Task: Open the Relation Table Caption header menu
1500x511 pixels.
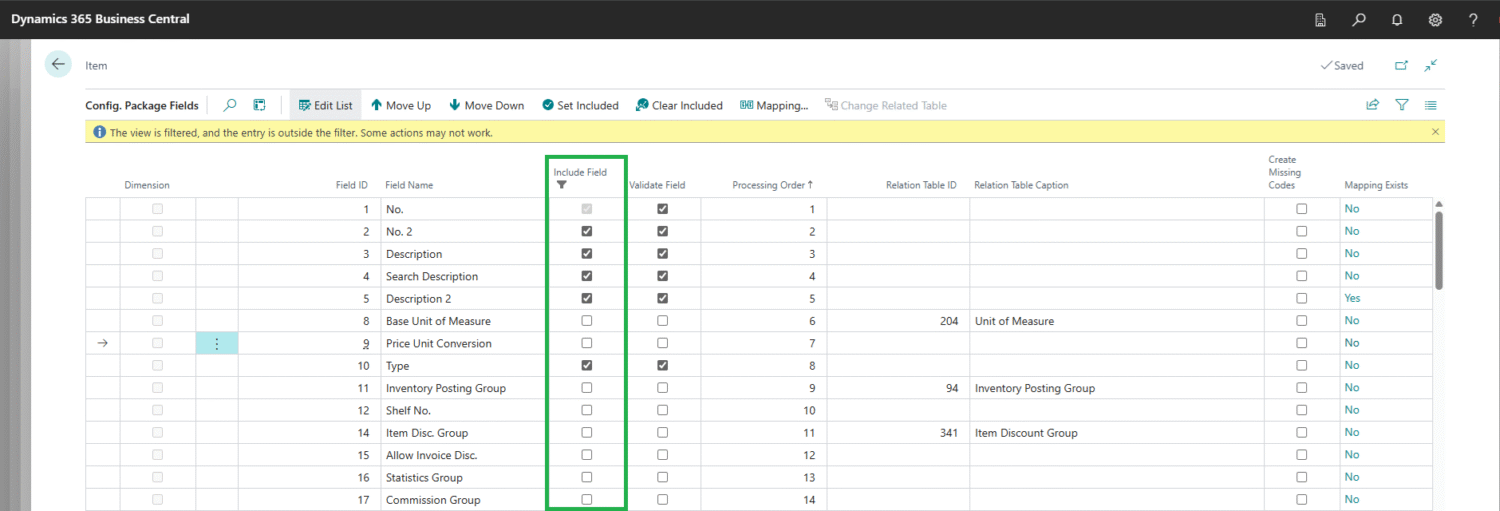Action: 1021,185
